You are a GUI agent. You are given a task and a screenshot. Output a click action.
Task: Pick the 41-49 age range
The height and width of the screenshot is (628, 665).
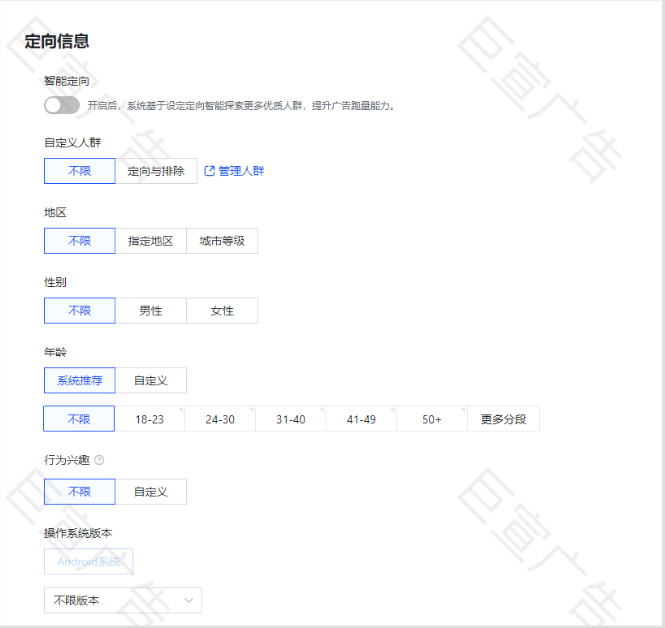pyautogui.click(x=361, y=419)
